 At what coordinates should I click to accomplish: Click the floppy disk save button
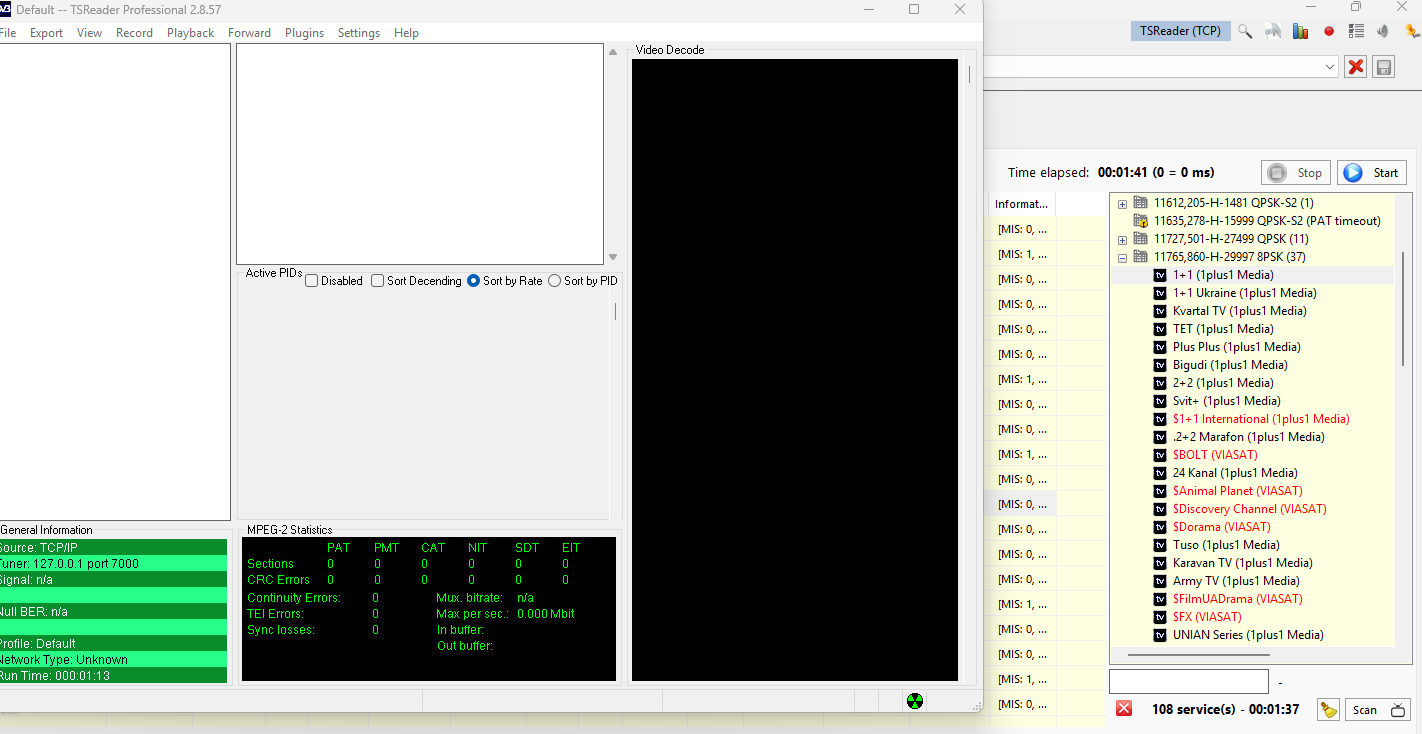tap(1384, 67)
